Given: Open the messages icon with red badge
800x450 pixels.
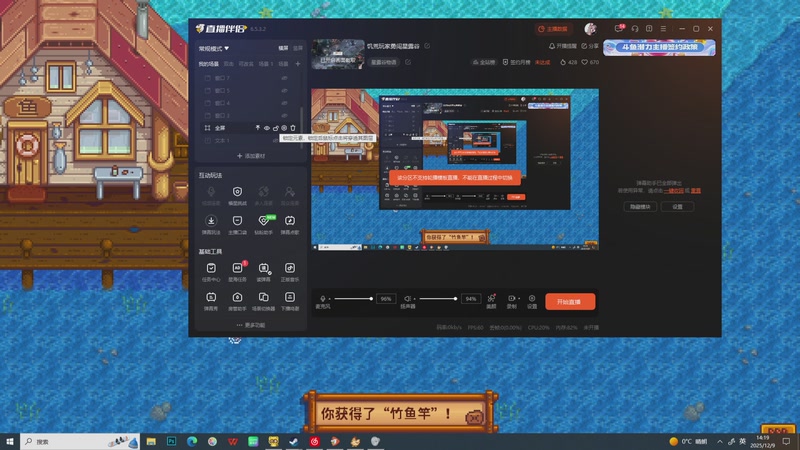Looking at the screenshot, I should [x=619, y=29].
